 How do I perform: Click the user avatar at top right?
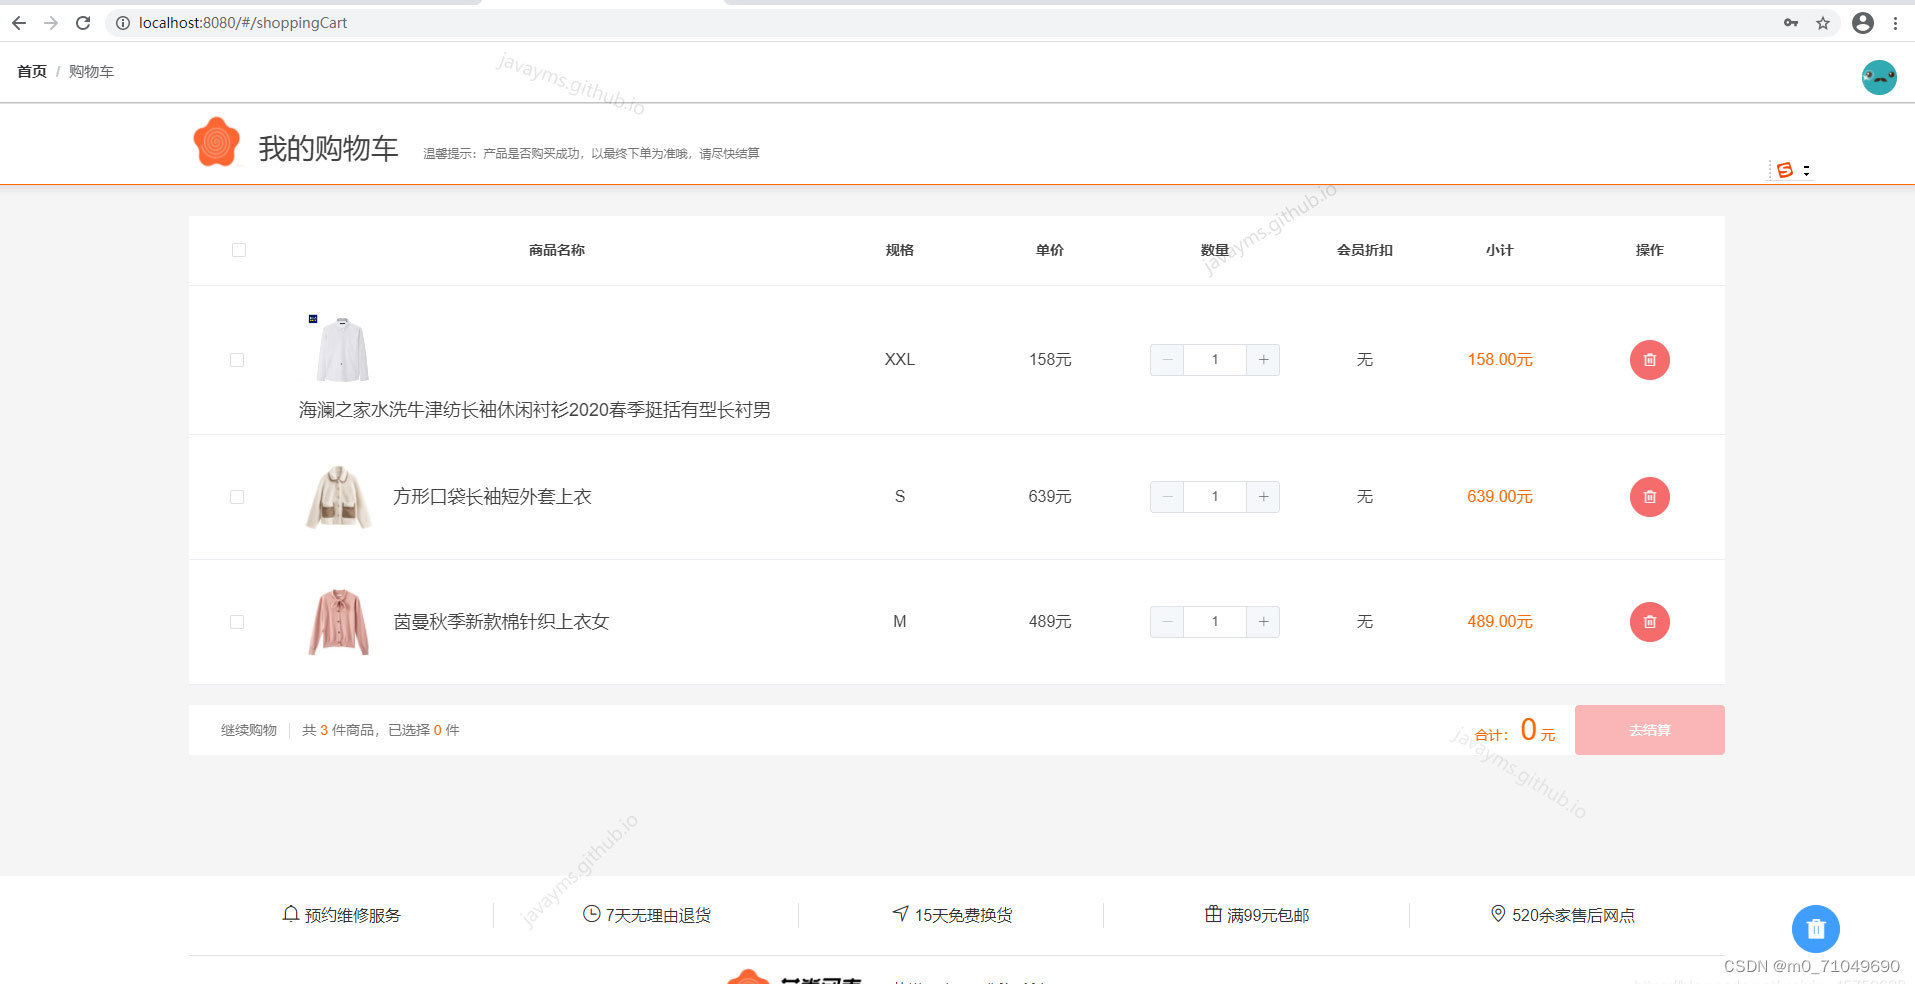[x=1878, y=76]
